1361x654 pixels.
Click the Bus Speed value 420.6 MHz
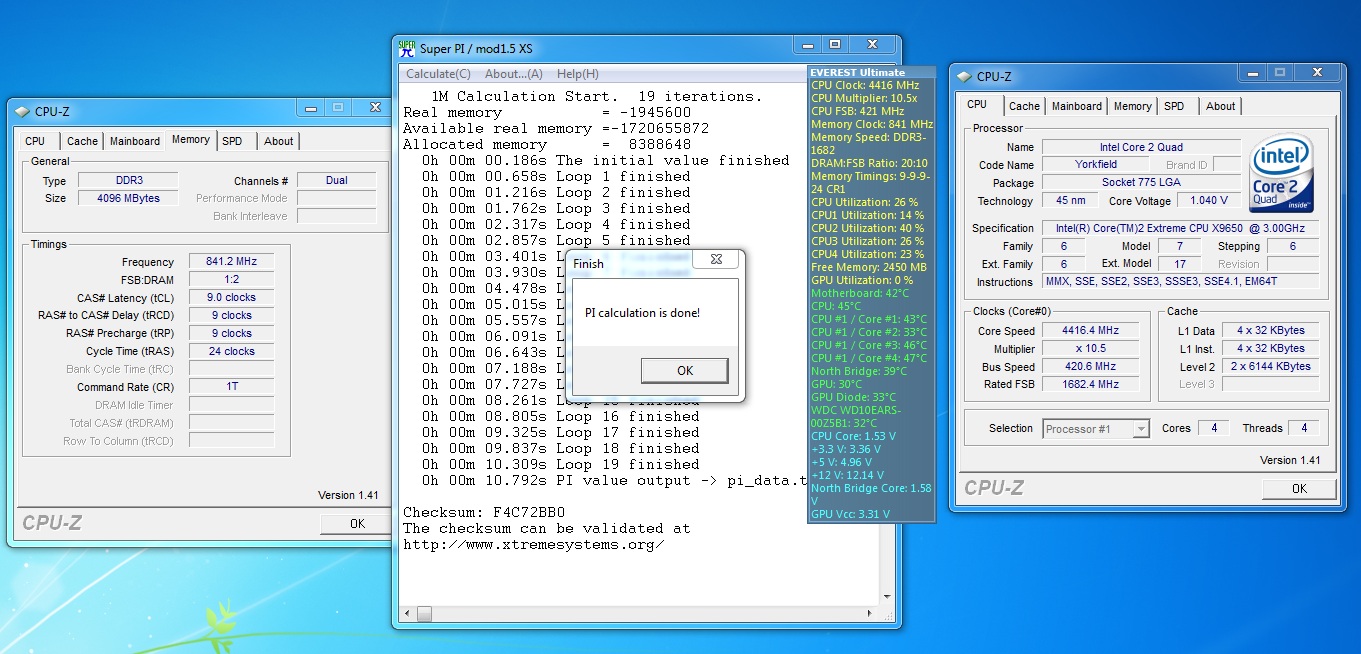pyautogui.click(x=1090, y=367)
